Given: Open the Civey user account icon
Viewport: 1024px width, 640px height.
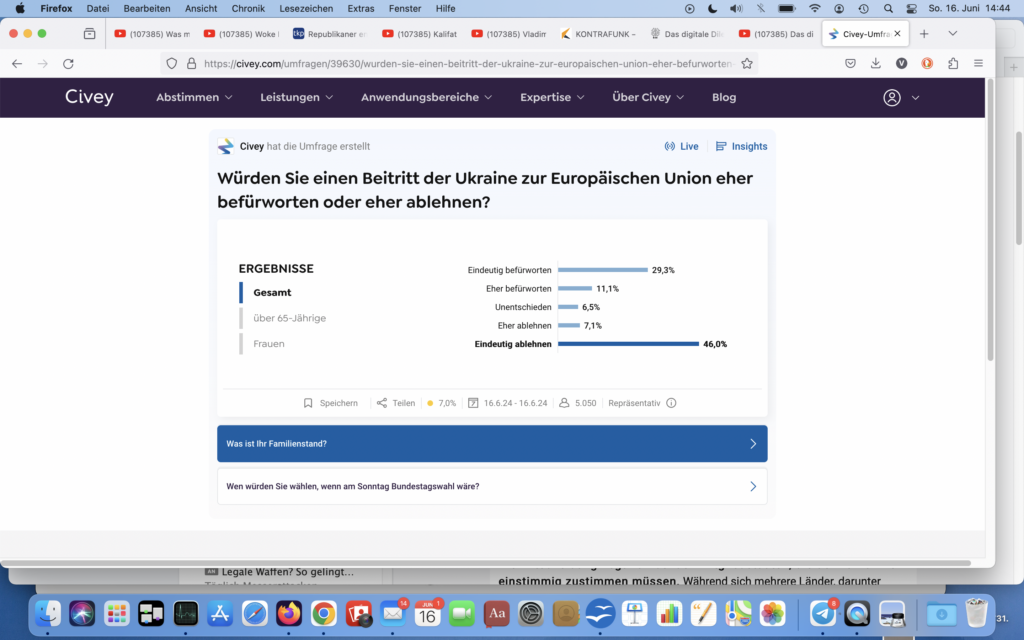Looking at the screenshot, I should click(892, 98).
